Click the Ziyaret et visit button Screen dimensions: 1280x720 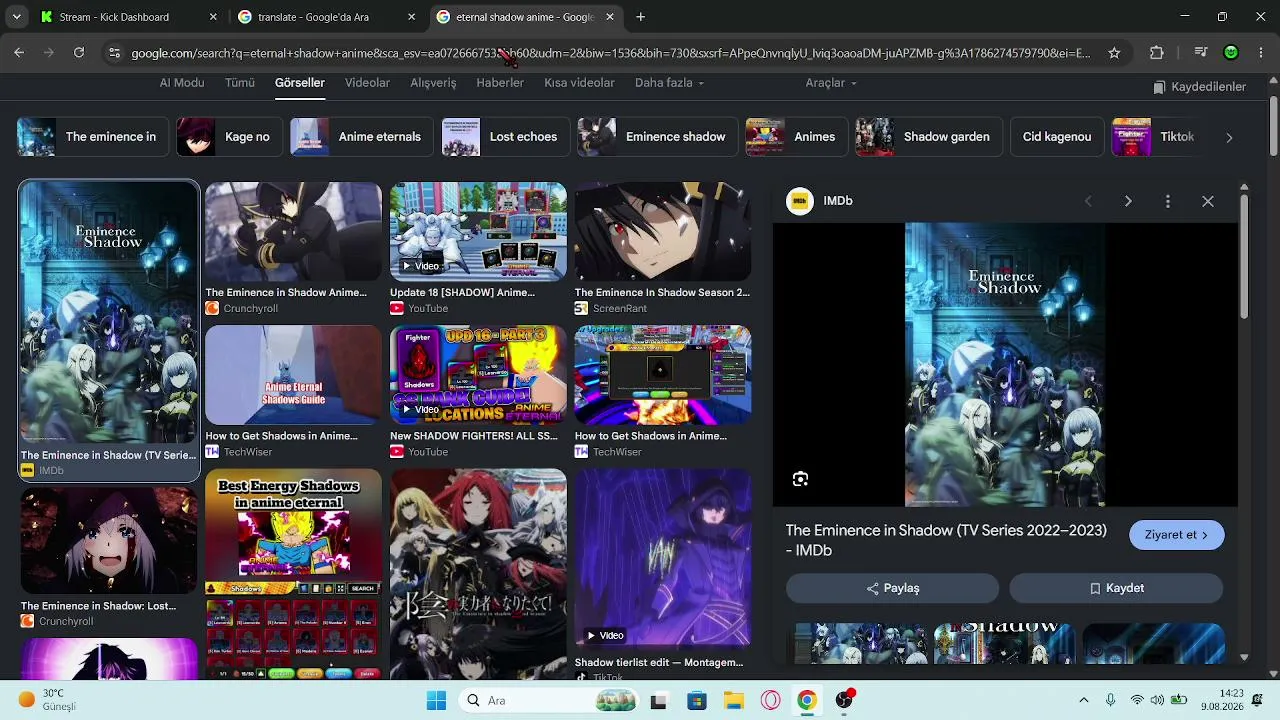tap(1177, 535)
